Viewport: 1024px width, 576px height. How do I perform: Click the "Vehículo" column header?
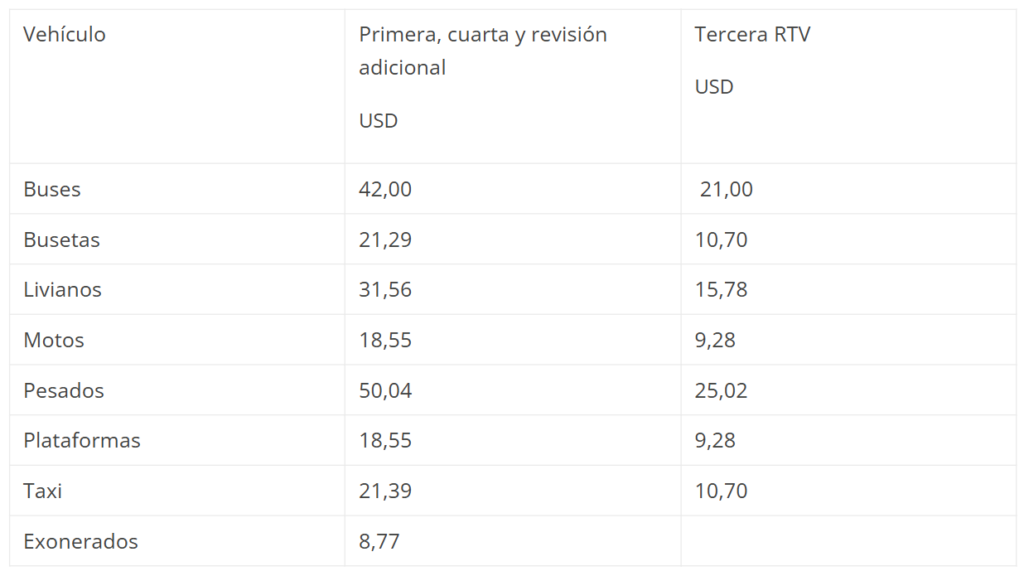[x=64, y=35]
